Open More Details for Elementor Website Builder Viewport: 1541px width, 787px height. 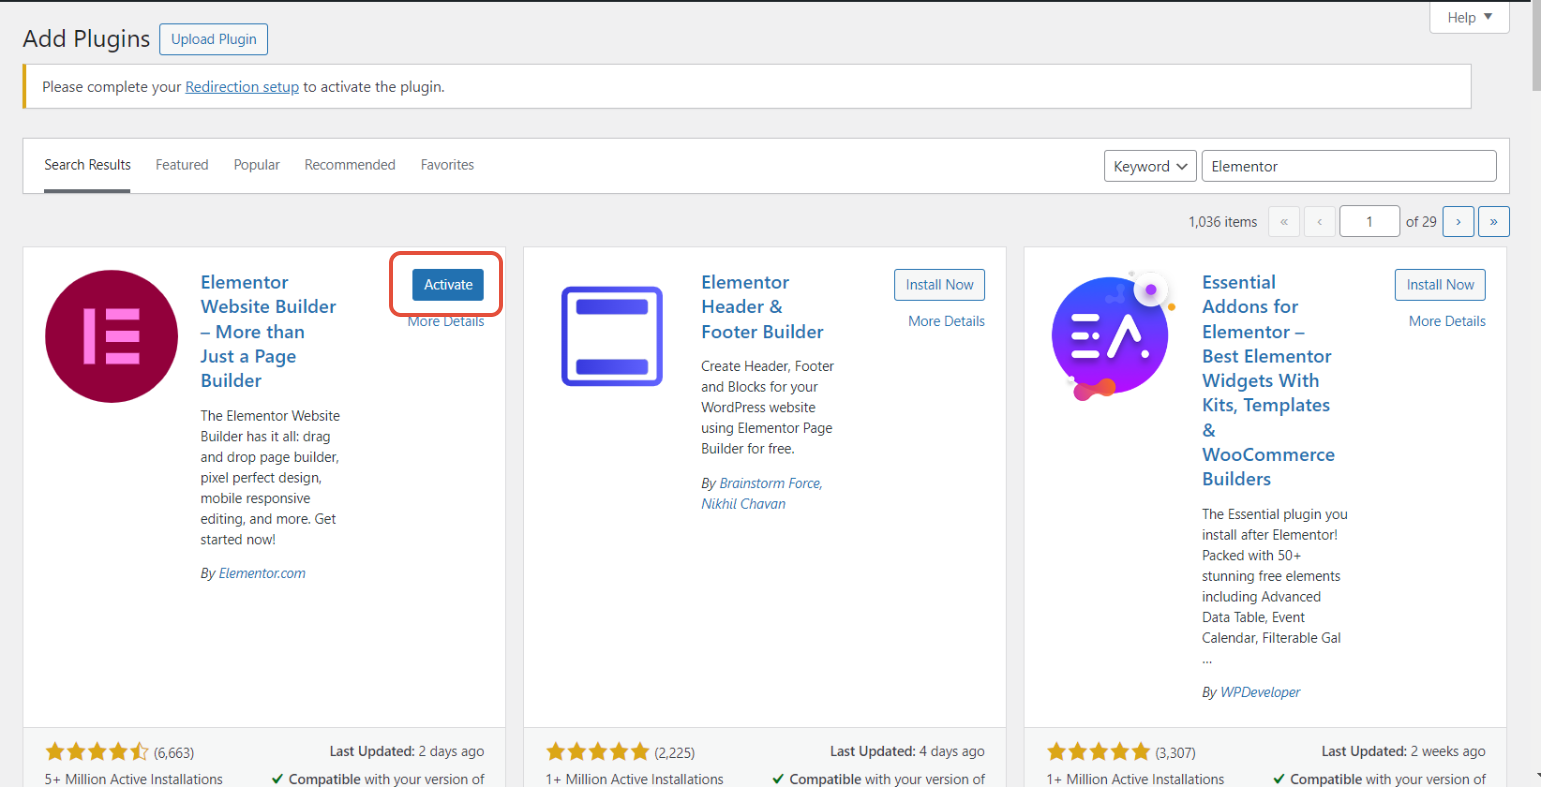(446, 321)
